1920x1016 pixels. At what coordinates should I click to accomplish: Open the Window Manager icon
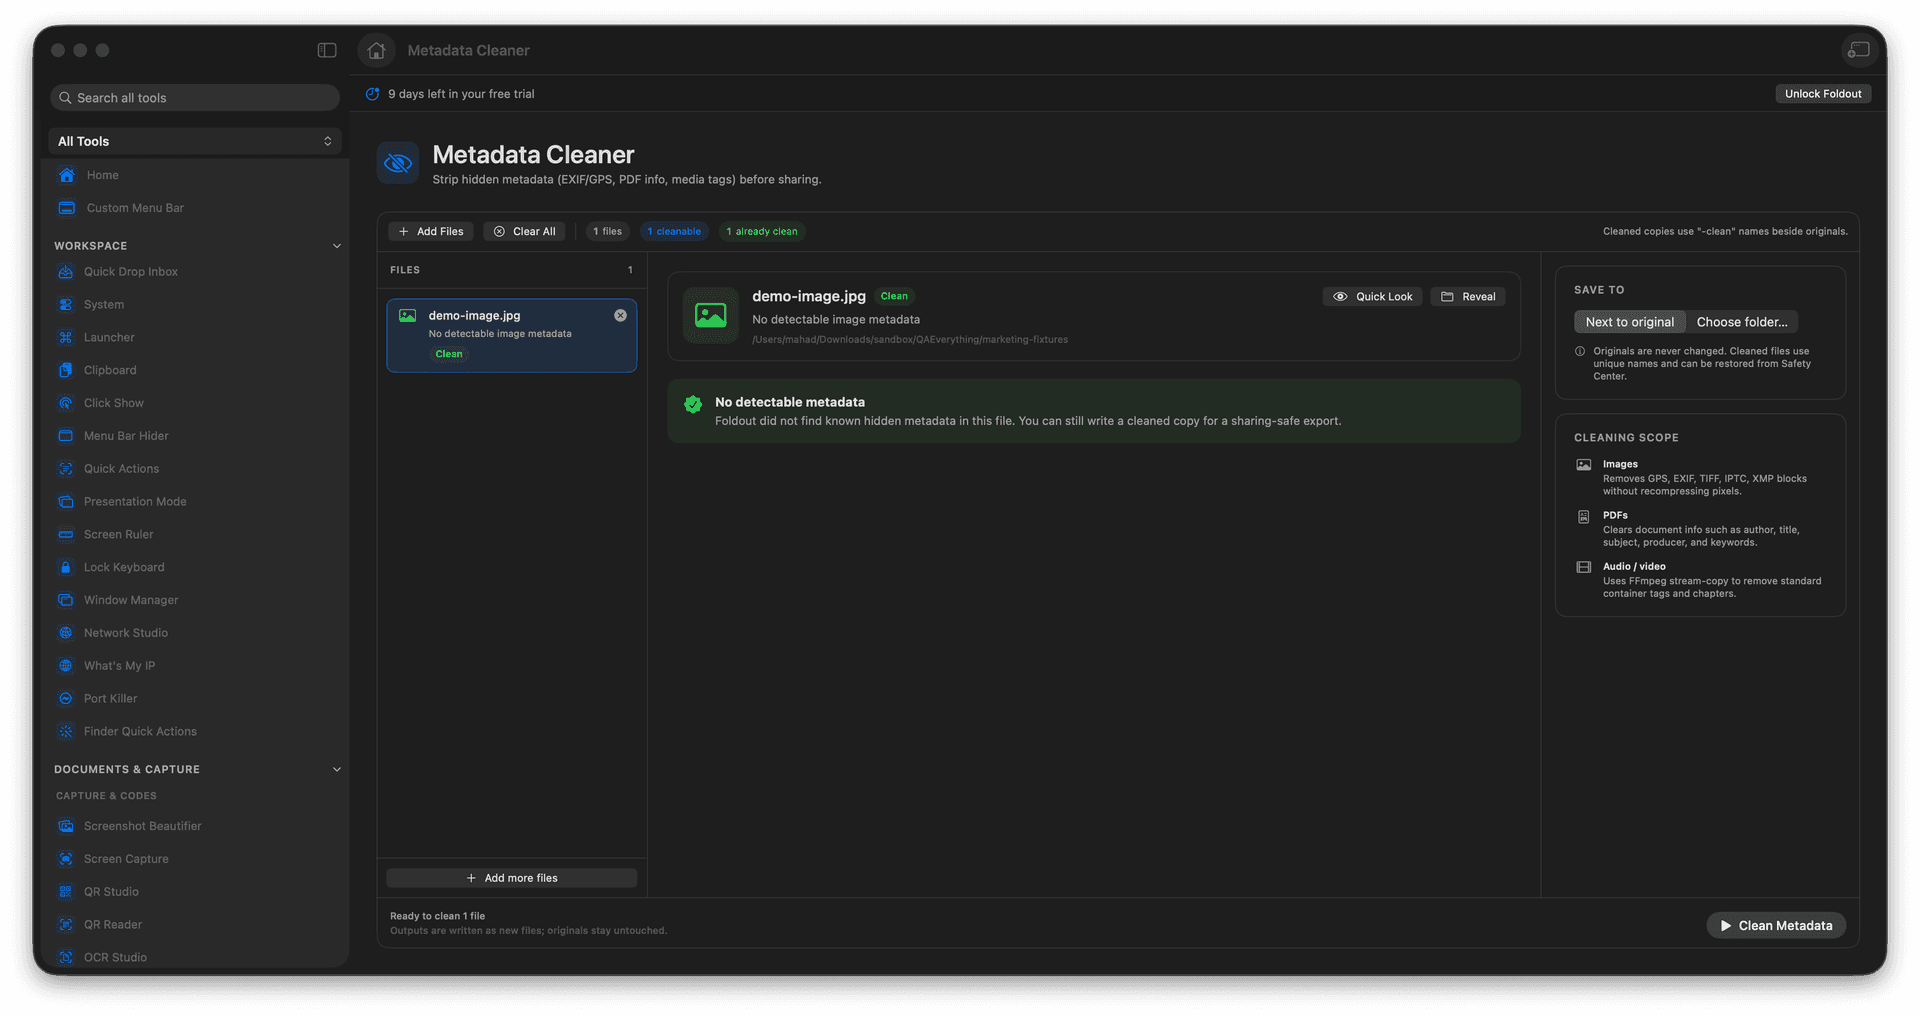pyautogui.click(x=66, y=600)
